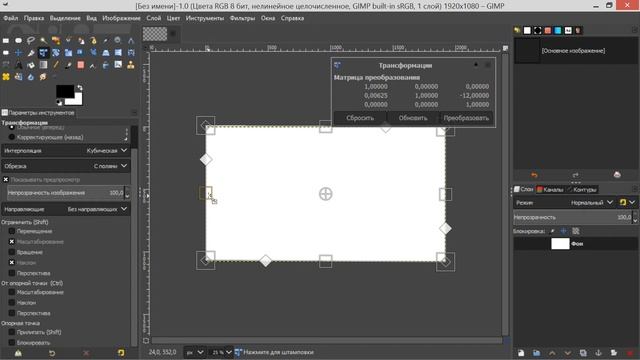Delete the layer with red icon
Screen dimensions: 640x360
tap(629, 353)
